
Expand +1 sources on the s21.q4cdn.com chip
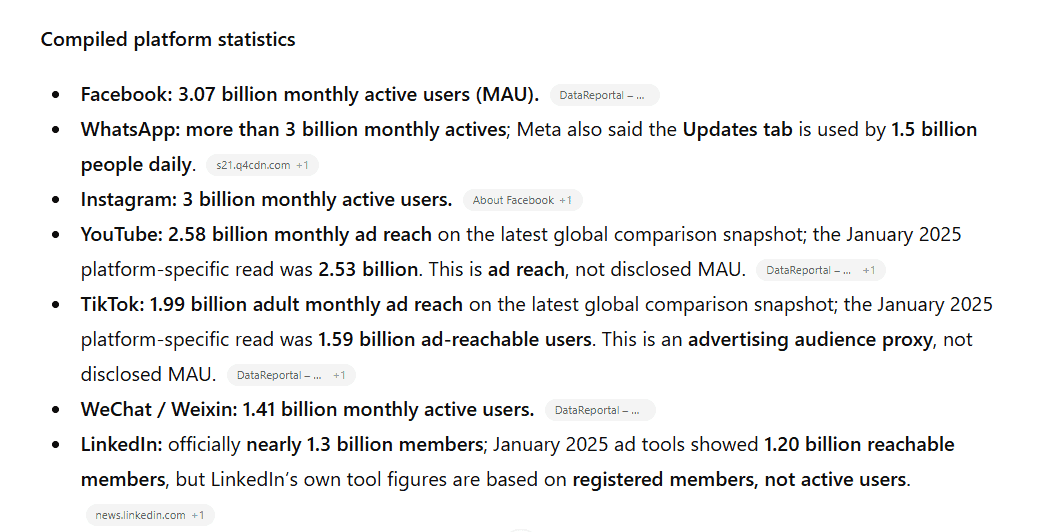pos(302,165)
